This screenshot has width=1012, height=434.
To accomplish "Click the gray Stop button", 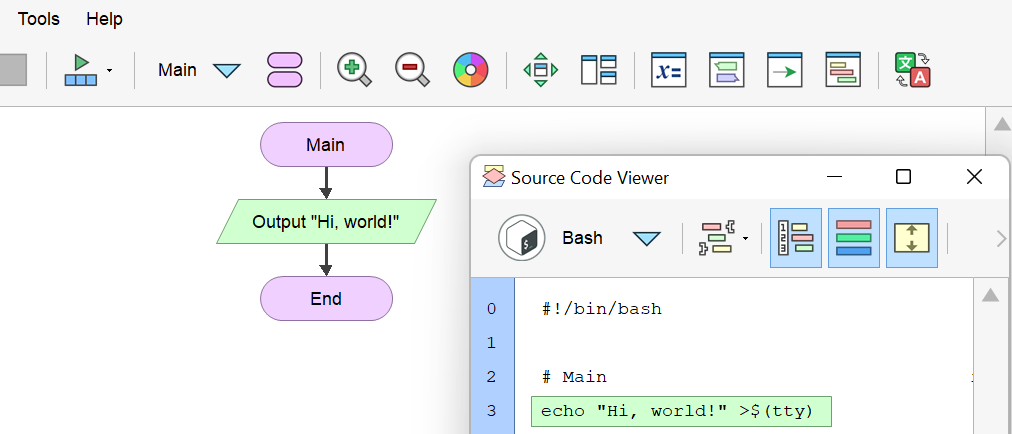I will tap(13, 70).
